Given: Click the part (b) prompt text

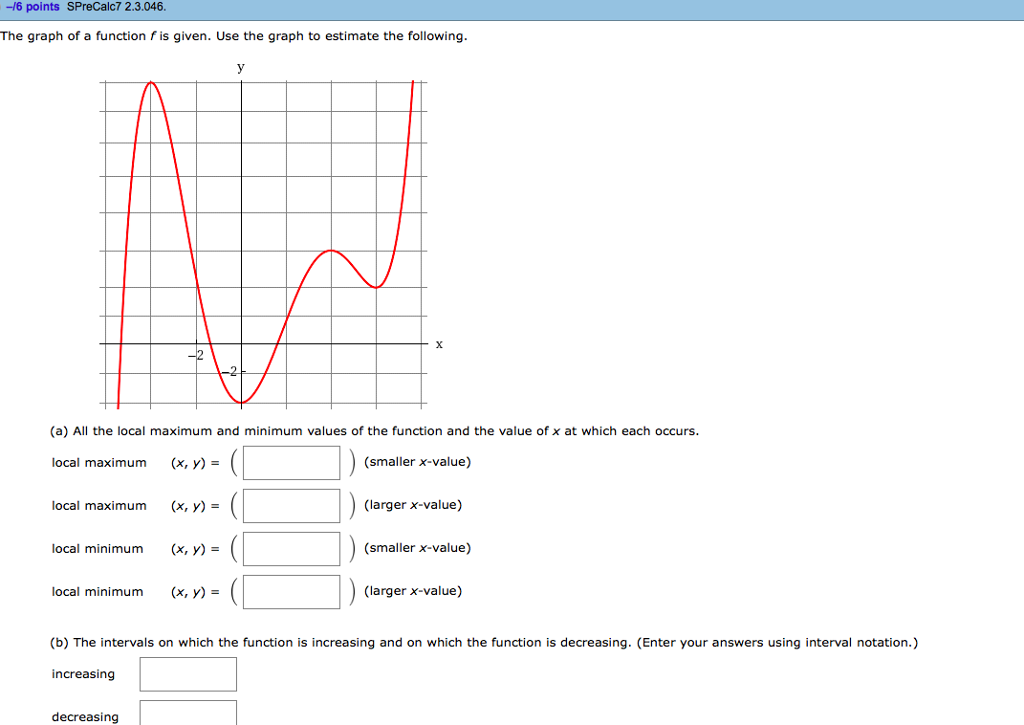Looking at the screenshot, I should 484,643.
